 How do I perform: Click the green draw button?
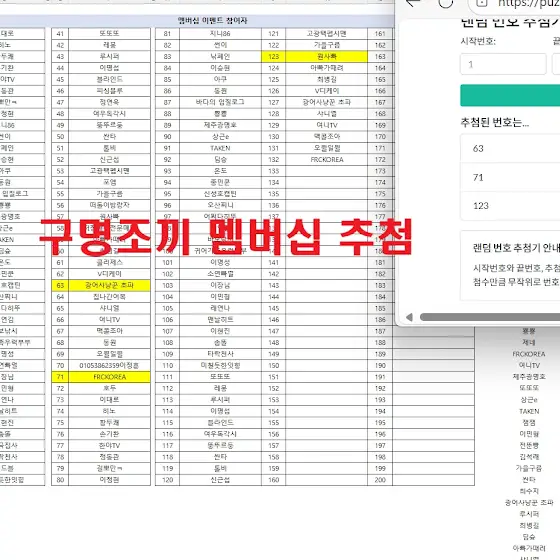click(510, 95)
